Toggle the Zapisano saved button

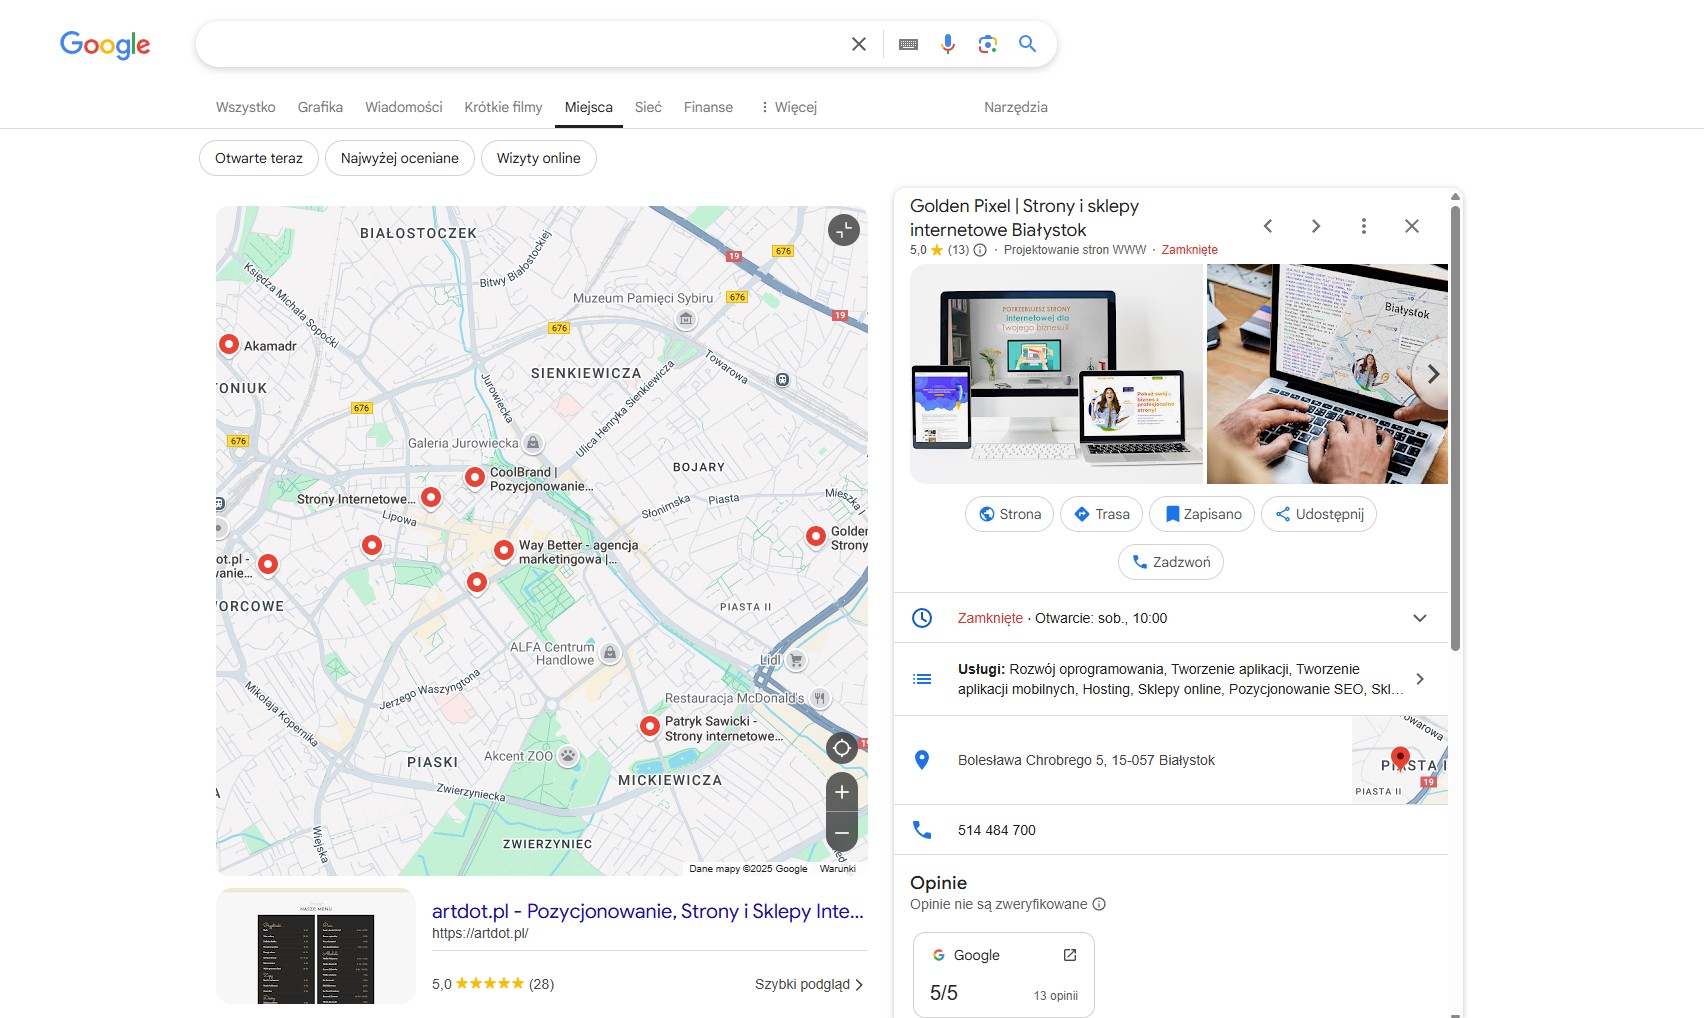click(1203, 514)
